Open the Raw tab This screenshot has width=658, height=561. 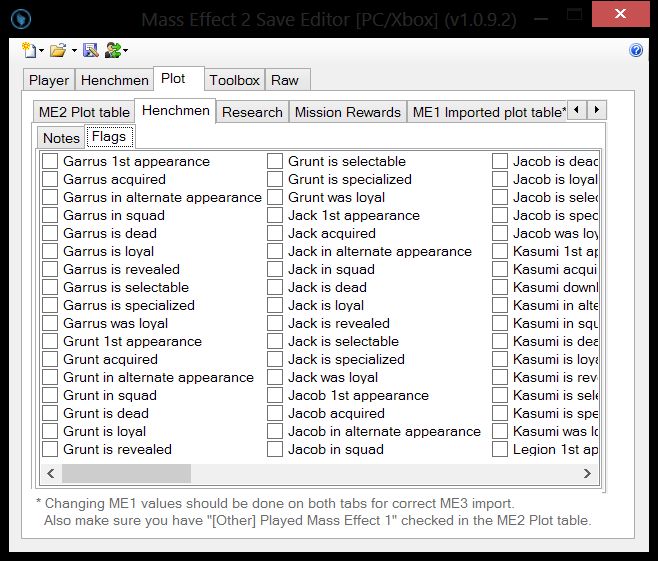[x=288, y=80]
